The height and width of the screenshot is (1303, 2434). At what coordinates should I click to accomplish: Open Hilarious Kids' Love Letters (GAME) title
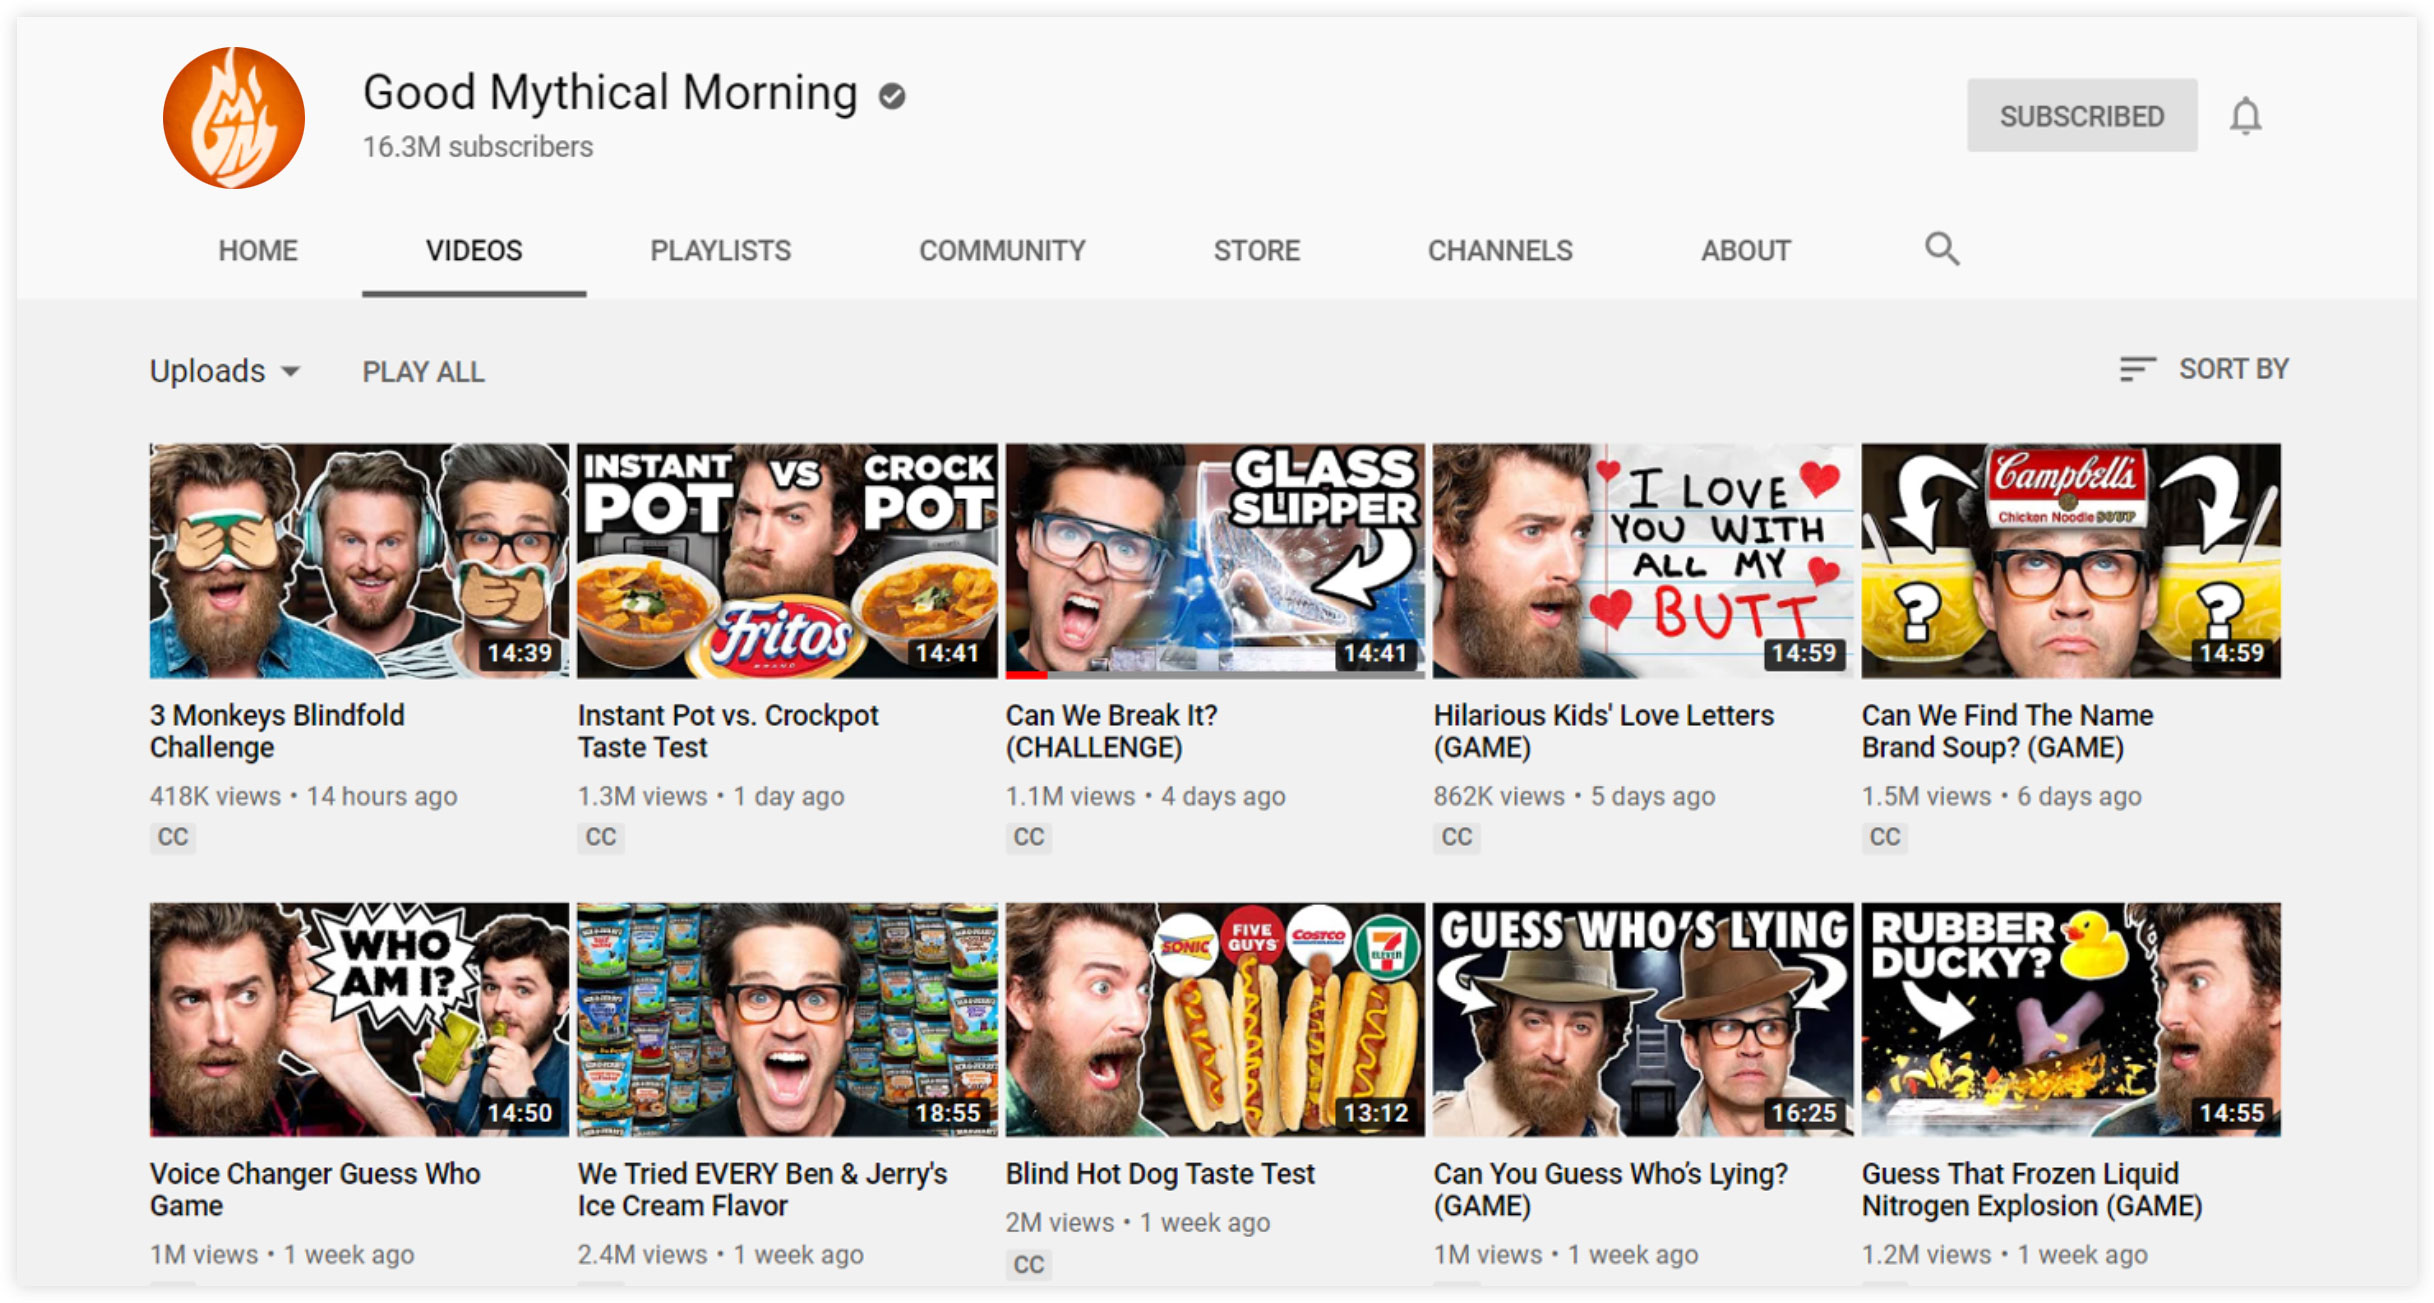tap(1604, 731)
